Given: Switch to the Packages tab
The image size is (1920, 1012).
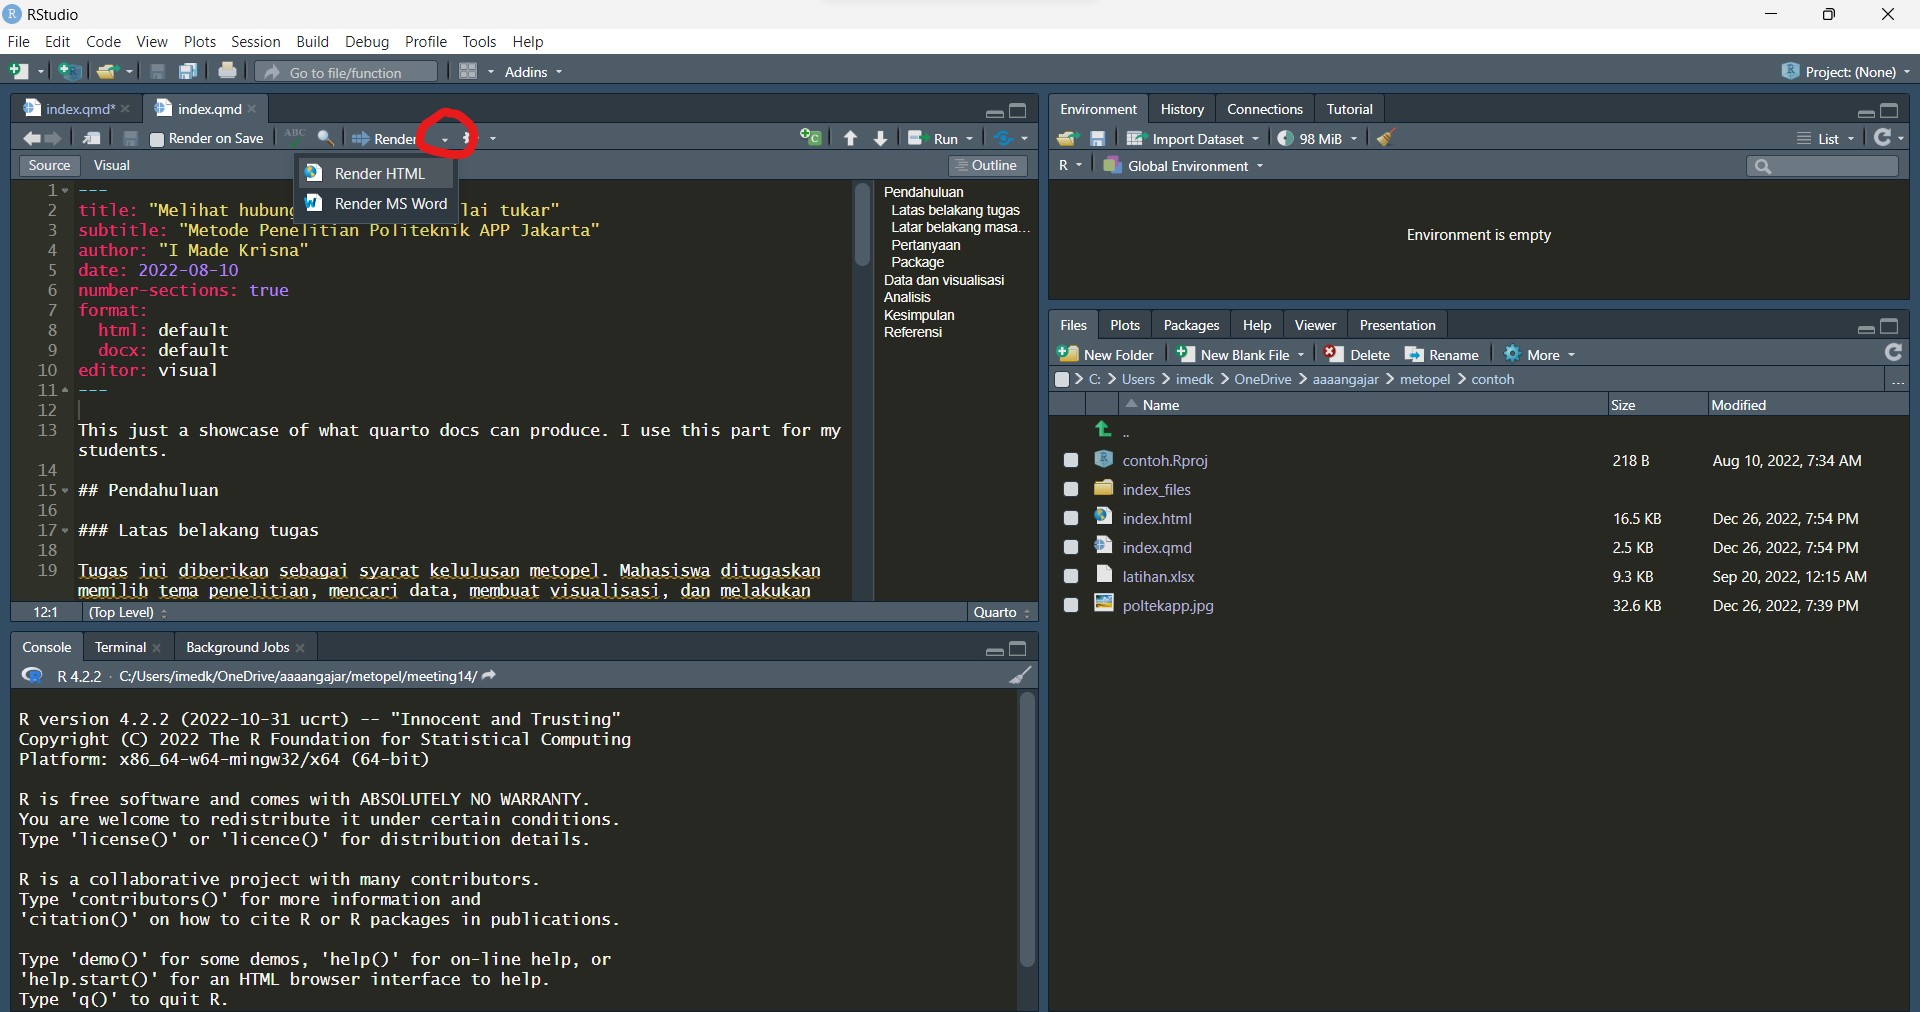Looking at the screenshot, I should (x=1191, y=325).
